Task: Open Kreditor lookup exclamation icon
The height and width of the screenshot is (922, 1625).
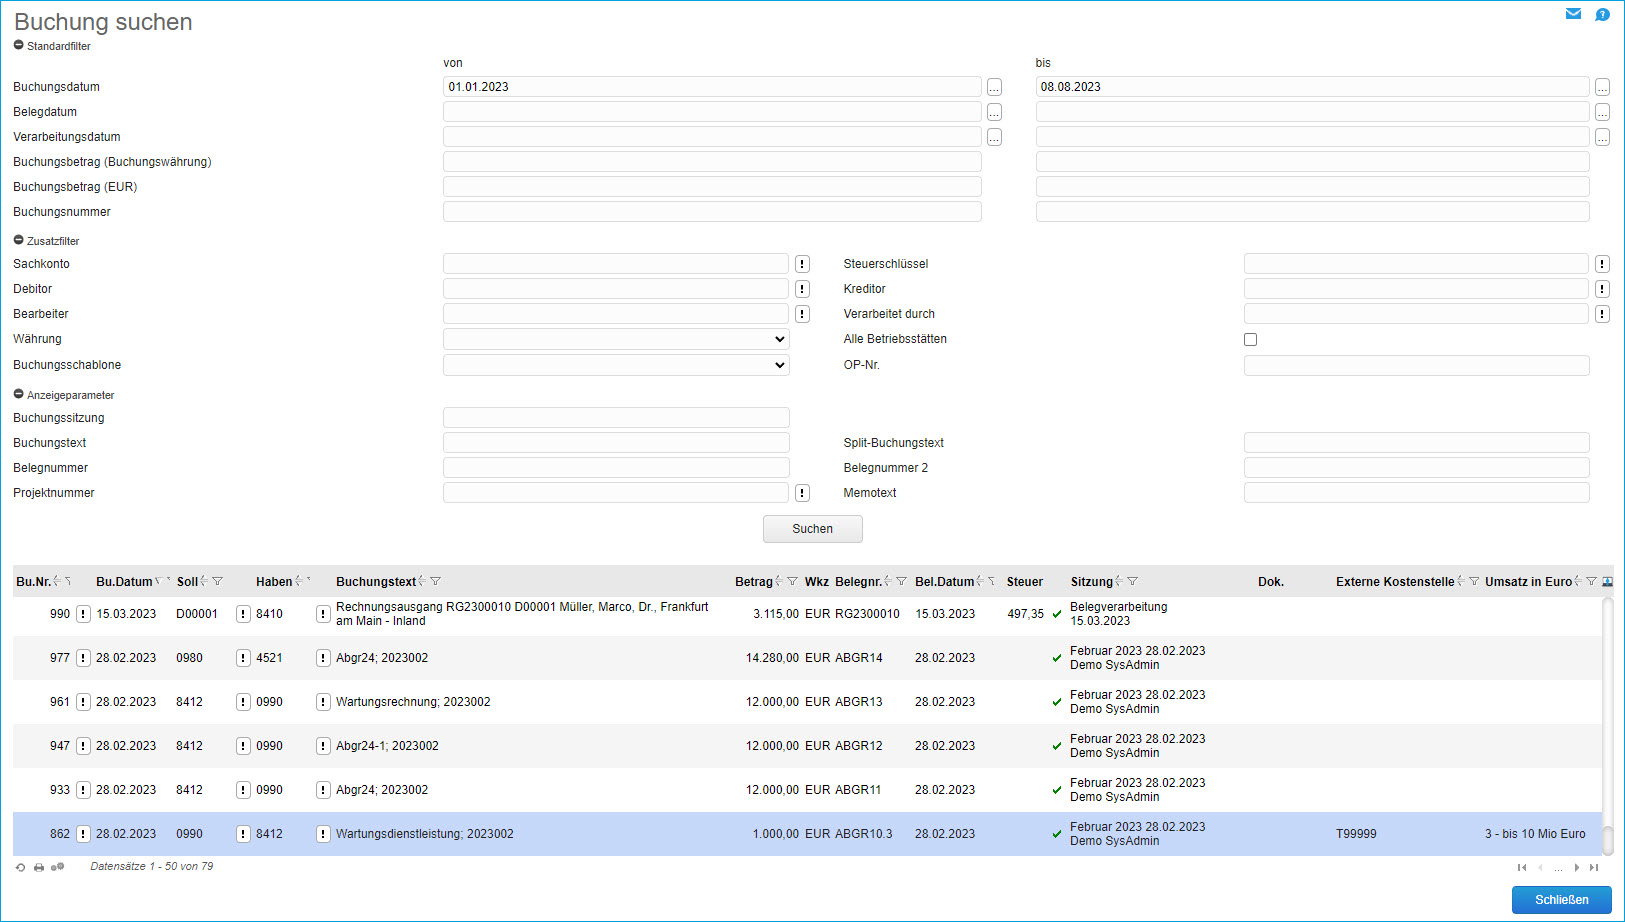Action: pyautogui.click(x=1602, y=289)
